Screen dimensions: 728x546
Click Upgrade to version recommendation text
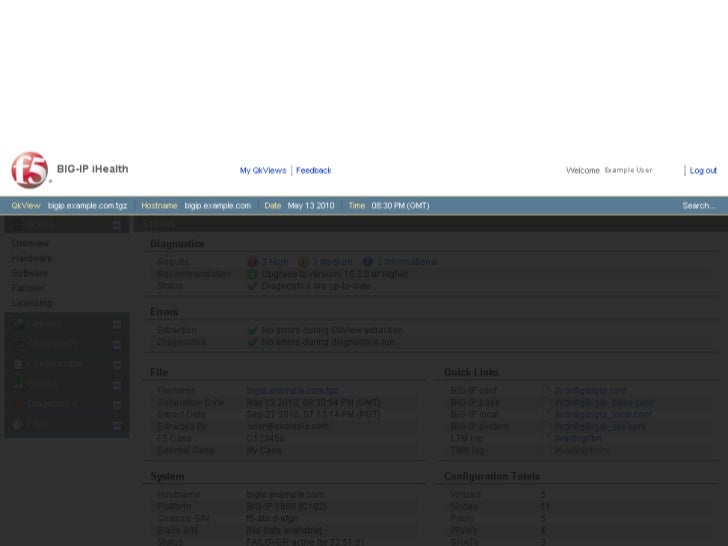pyautogui.click(x=334, y=274)
